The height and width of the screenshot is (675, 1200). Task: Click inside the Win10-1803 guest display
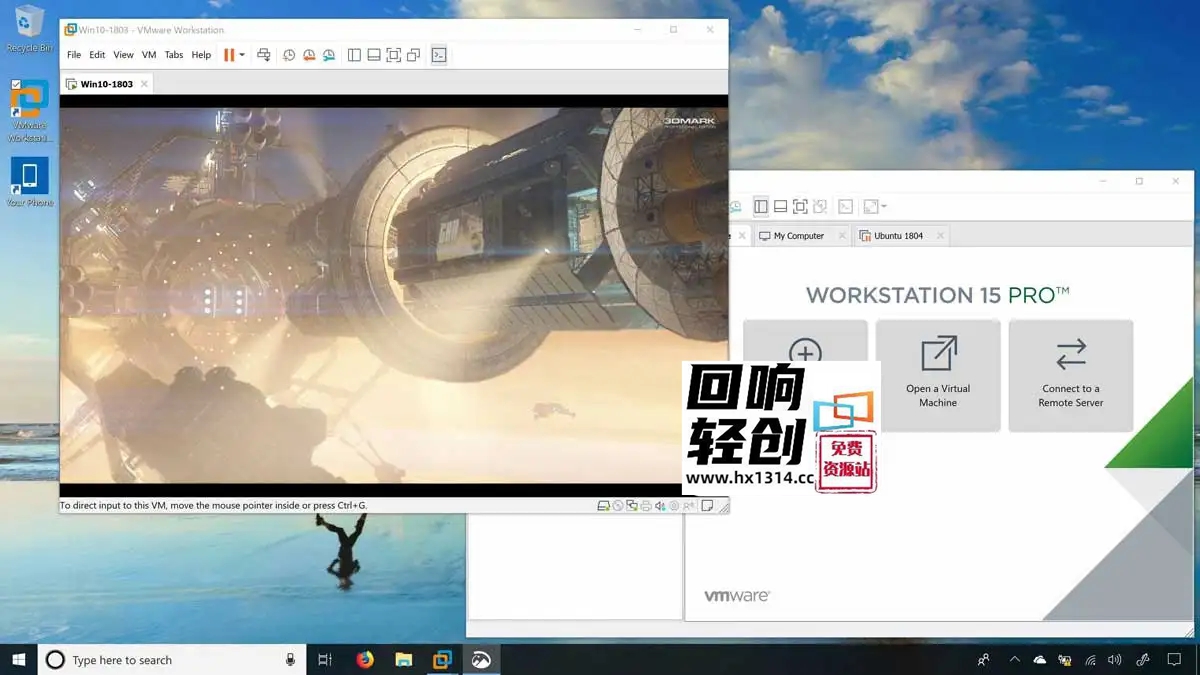click(394, 295)
